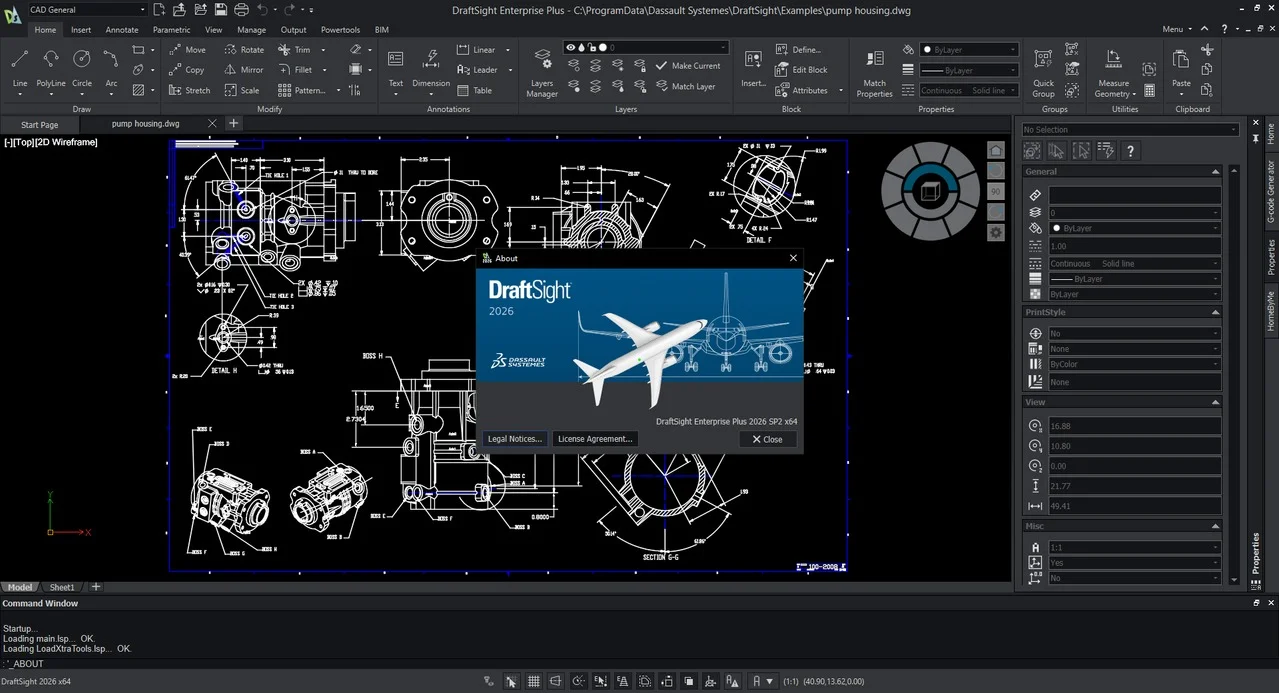Click the Match Layer button
The image size is (1279, 693).
pyautogui.click(x=686, y=87)
